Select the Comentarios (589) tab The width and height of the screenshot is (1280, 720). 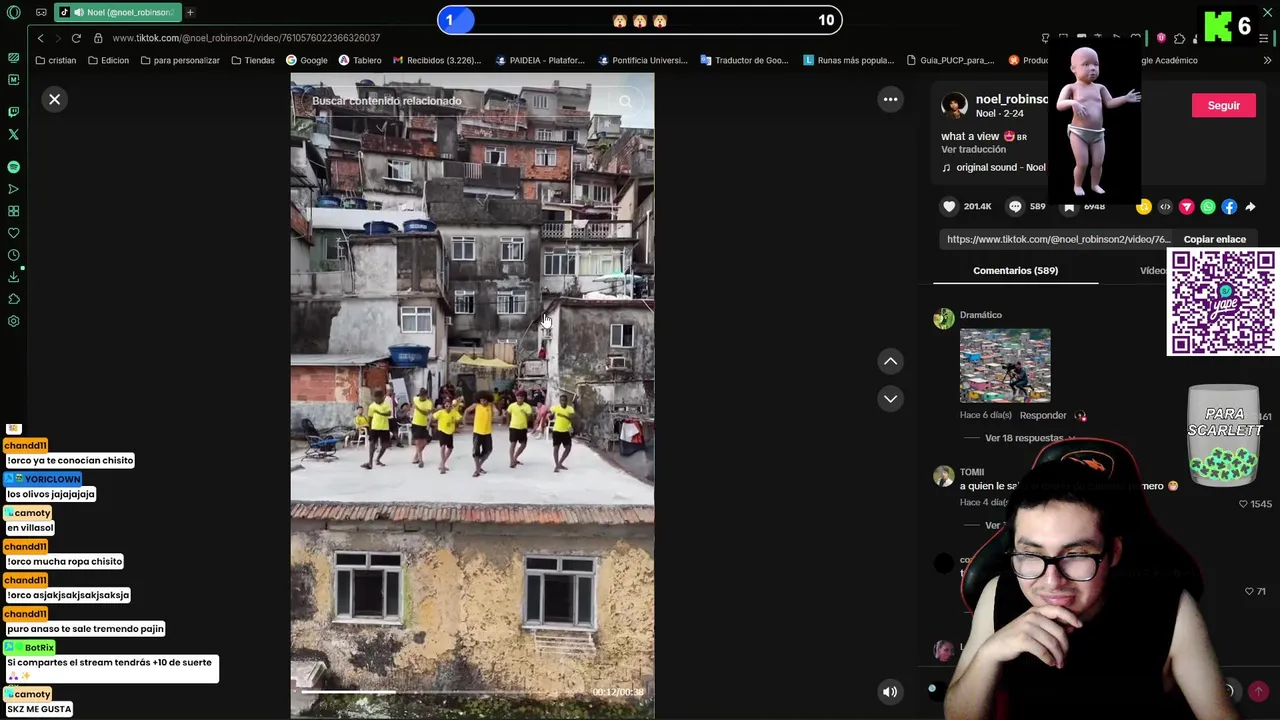point(1015,270)
